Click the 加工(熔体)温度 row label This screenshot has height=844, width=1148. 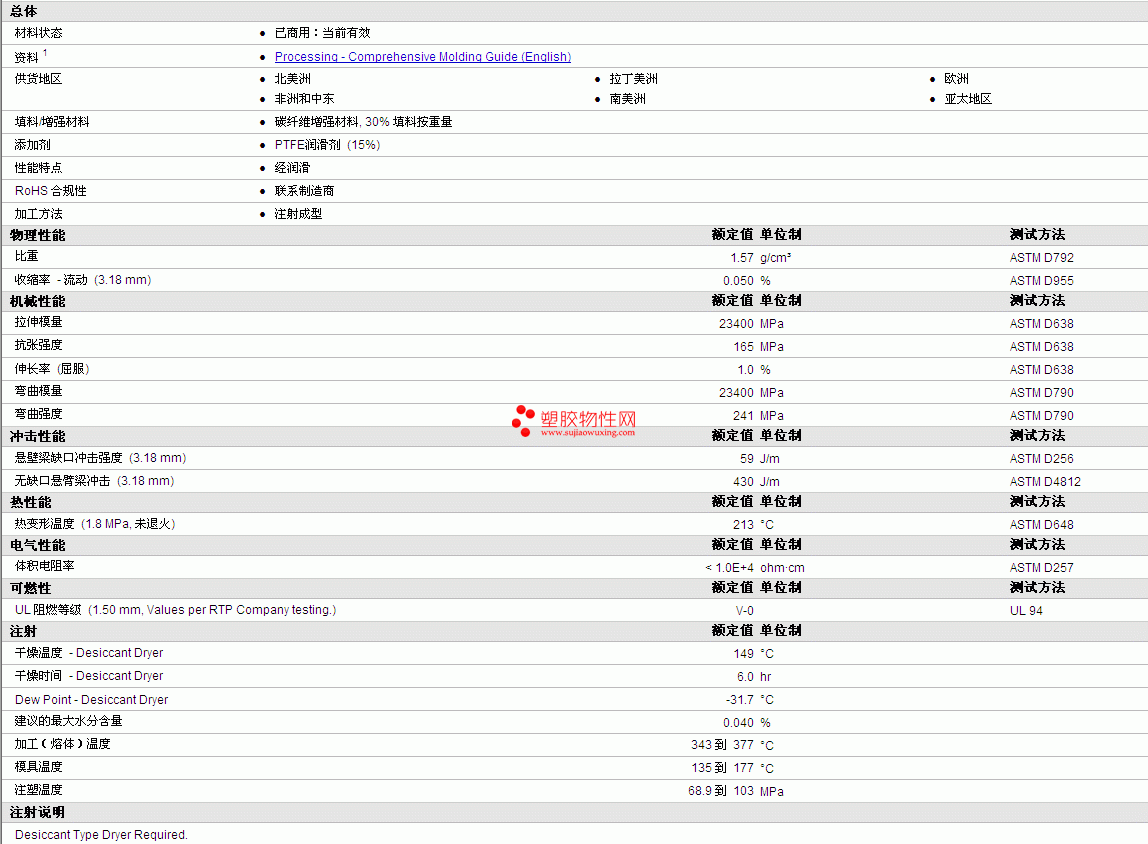click(62, 744)
